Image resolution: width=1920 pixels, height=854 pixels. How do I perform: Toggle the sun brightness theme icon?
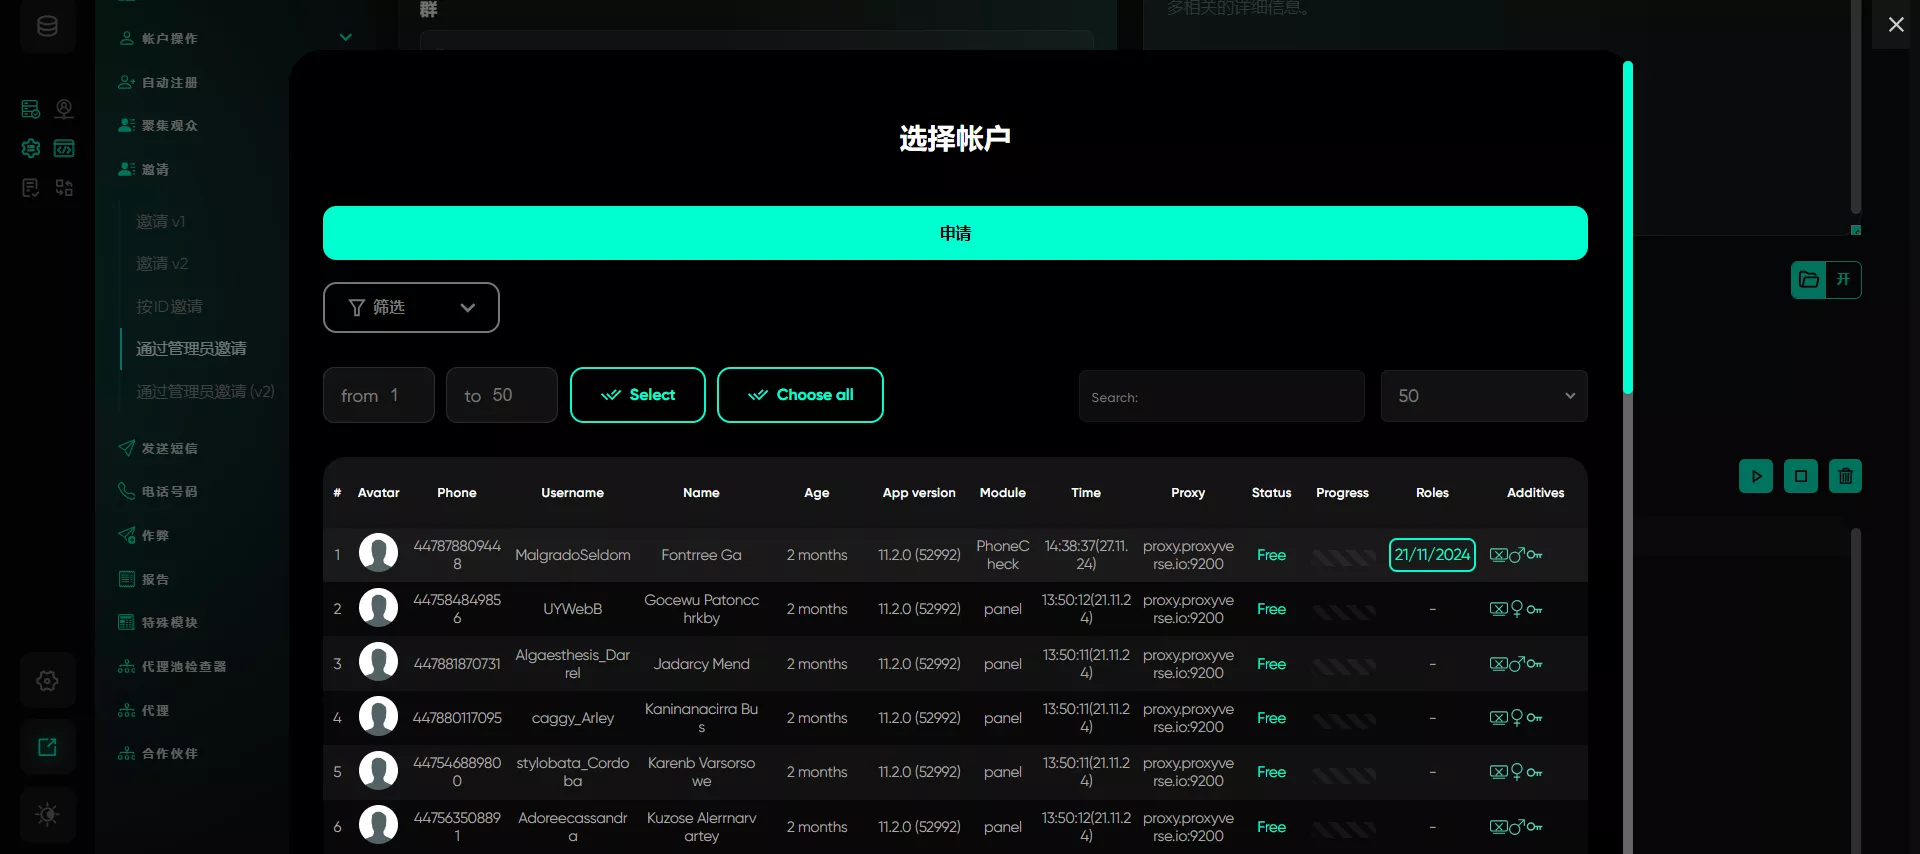[x=47, y=814]
